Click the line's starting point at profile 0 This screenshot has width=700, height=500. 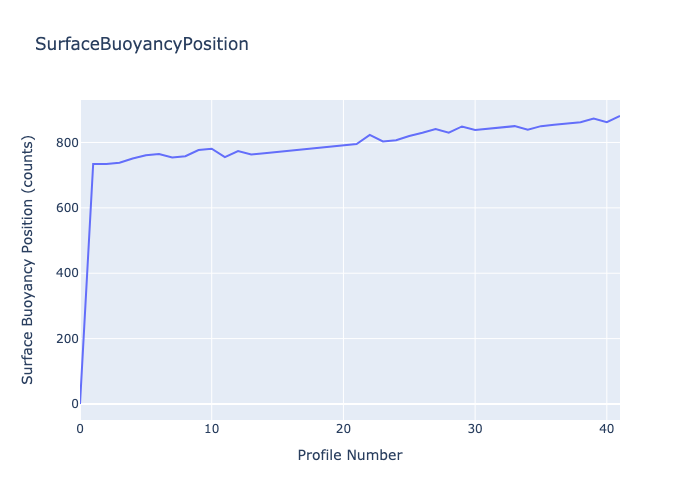[x=81, y=403]
